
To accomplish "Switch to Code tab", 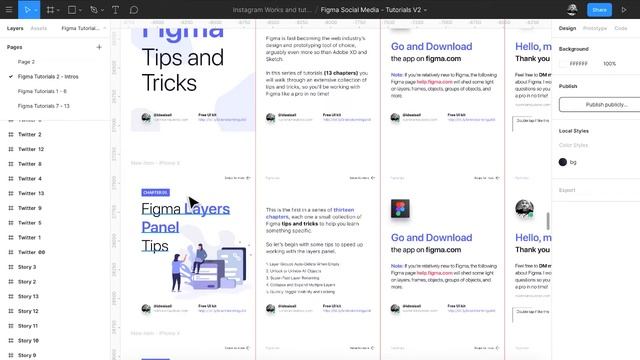I will click(621, 28).
